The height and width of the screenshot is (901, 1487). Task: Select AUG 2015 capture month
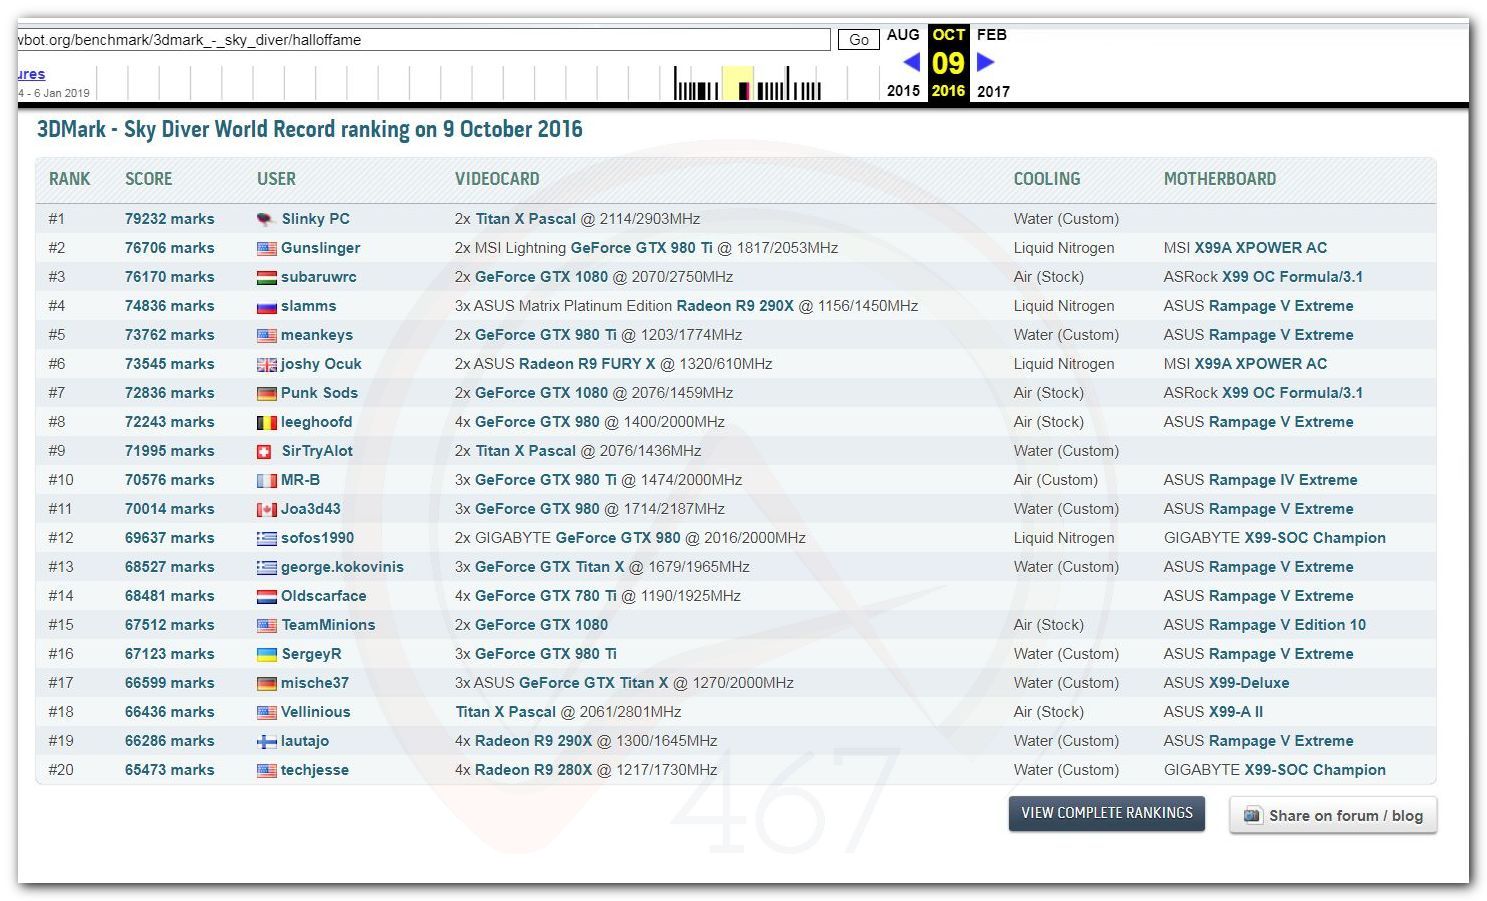point(903,62)
